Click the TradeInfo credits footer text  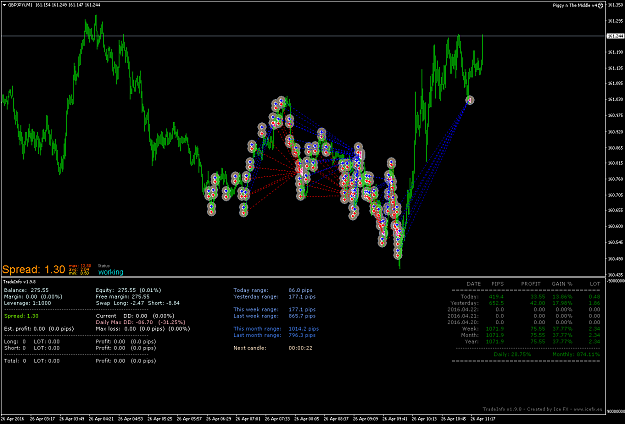point(541,409)
